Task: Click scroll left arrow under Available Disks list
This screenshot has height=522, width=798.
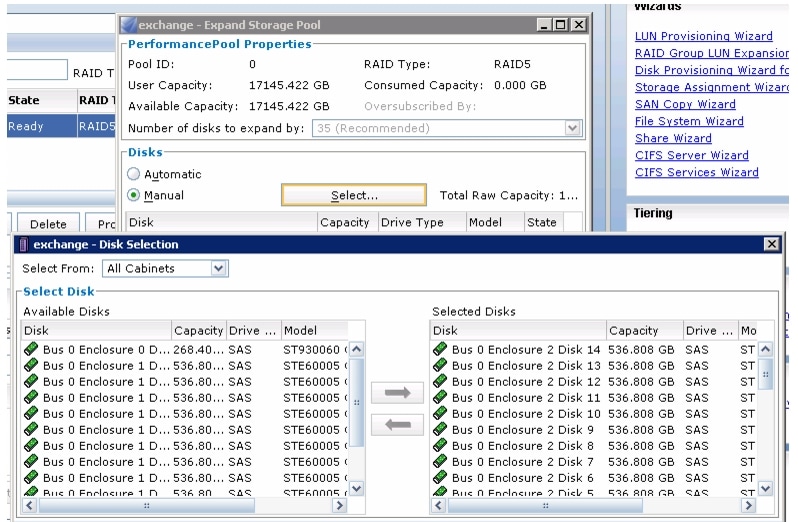Action: [30, 505]
